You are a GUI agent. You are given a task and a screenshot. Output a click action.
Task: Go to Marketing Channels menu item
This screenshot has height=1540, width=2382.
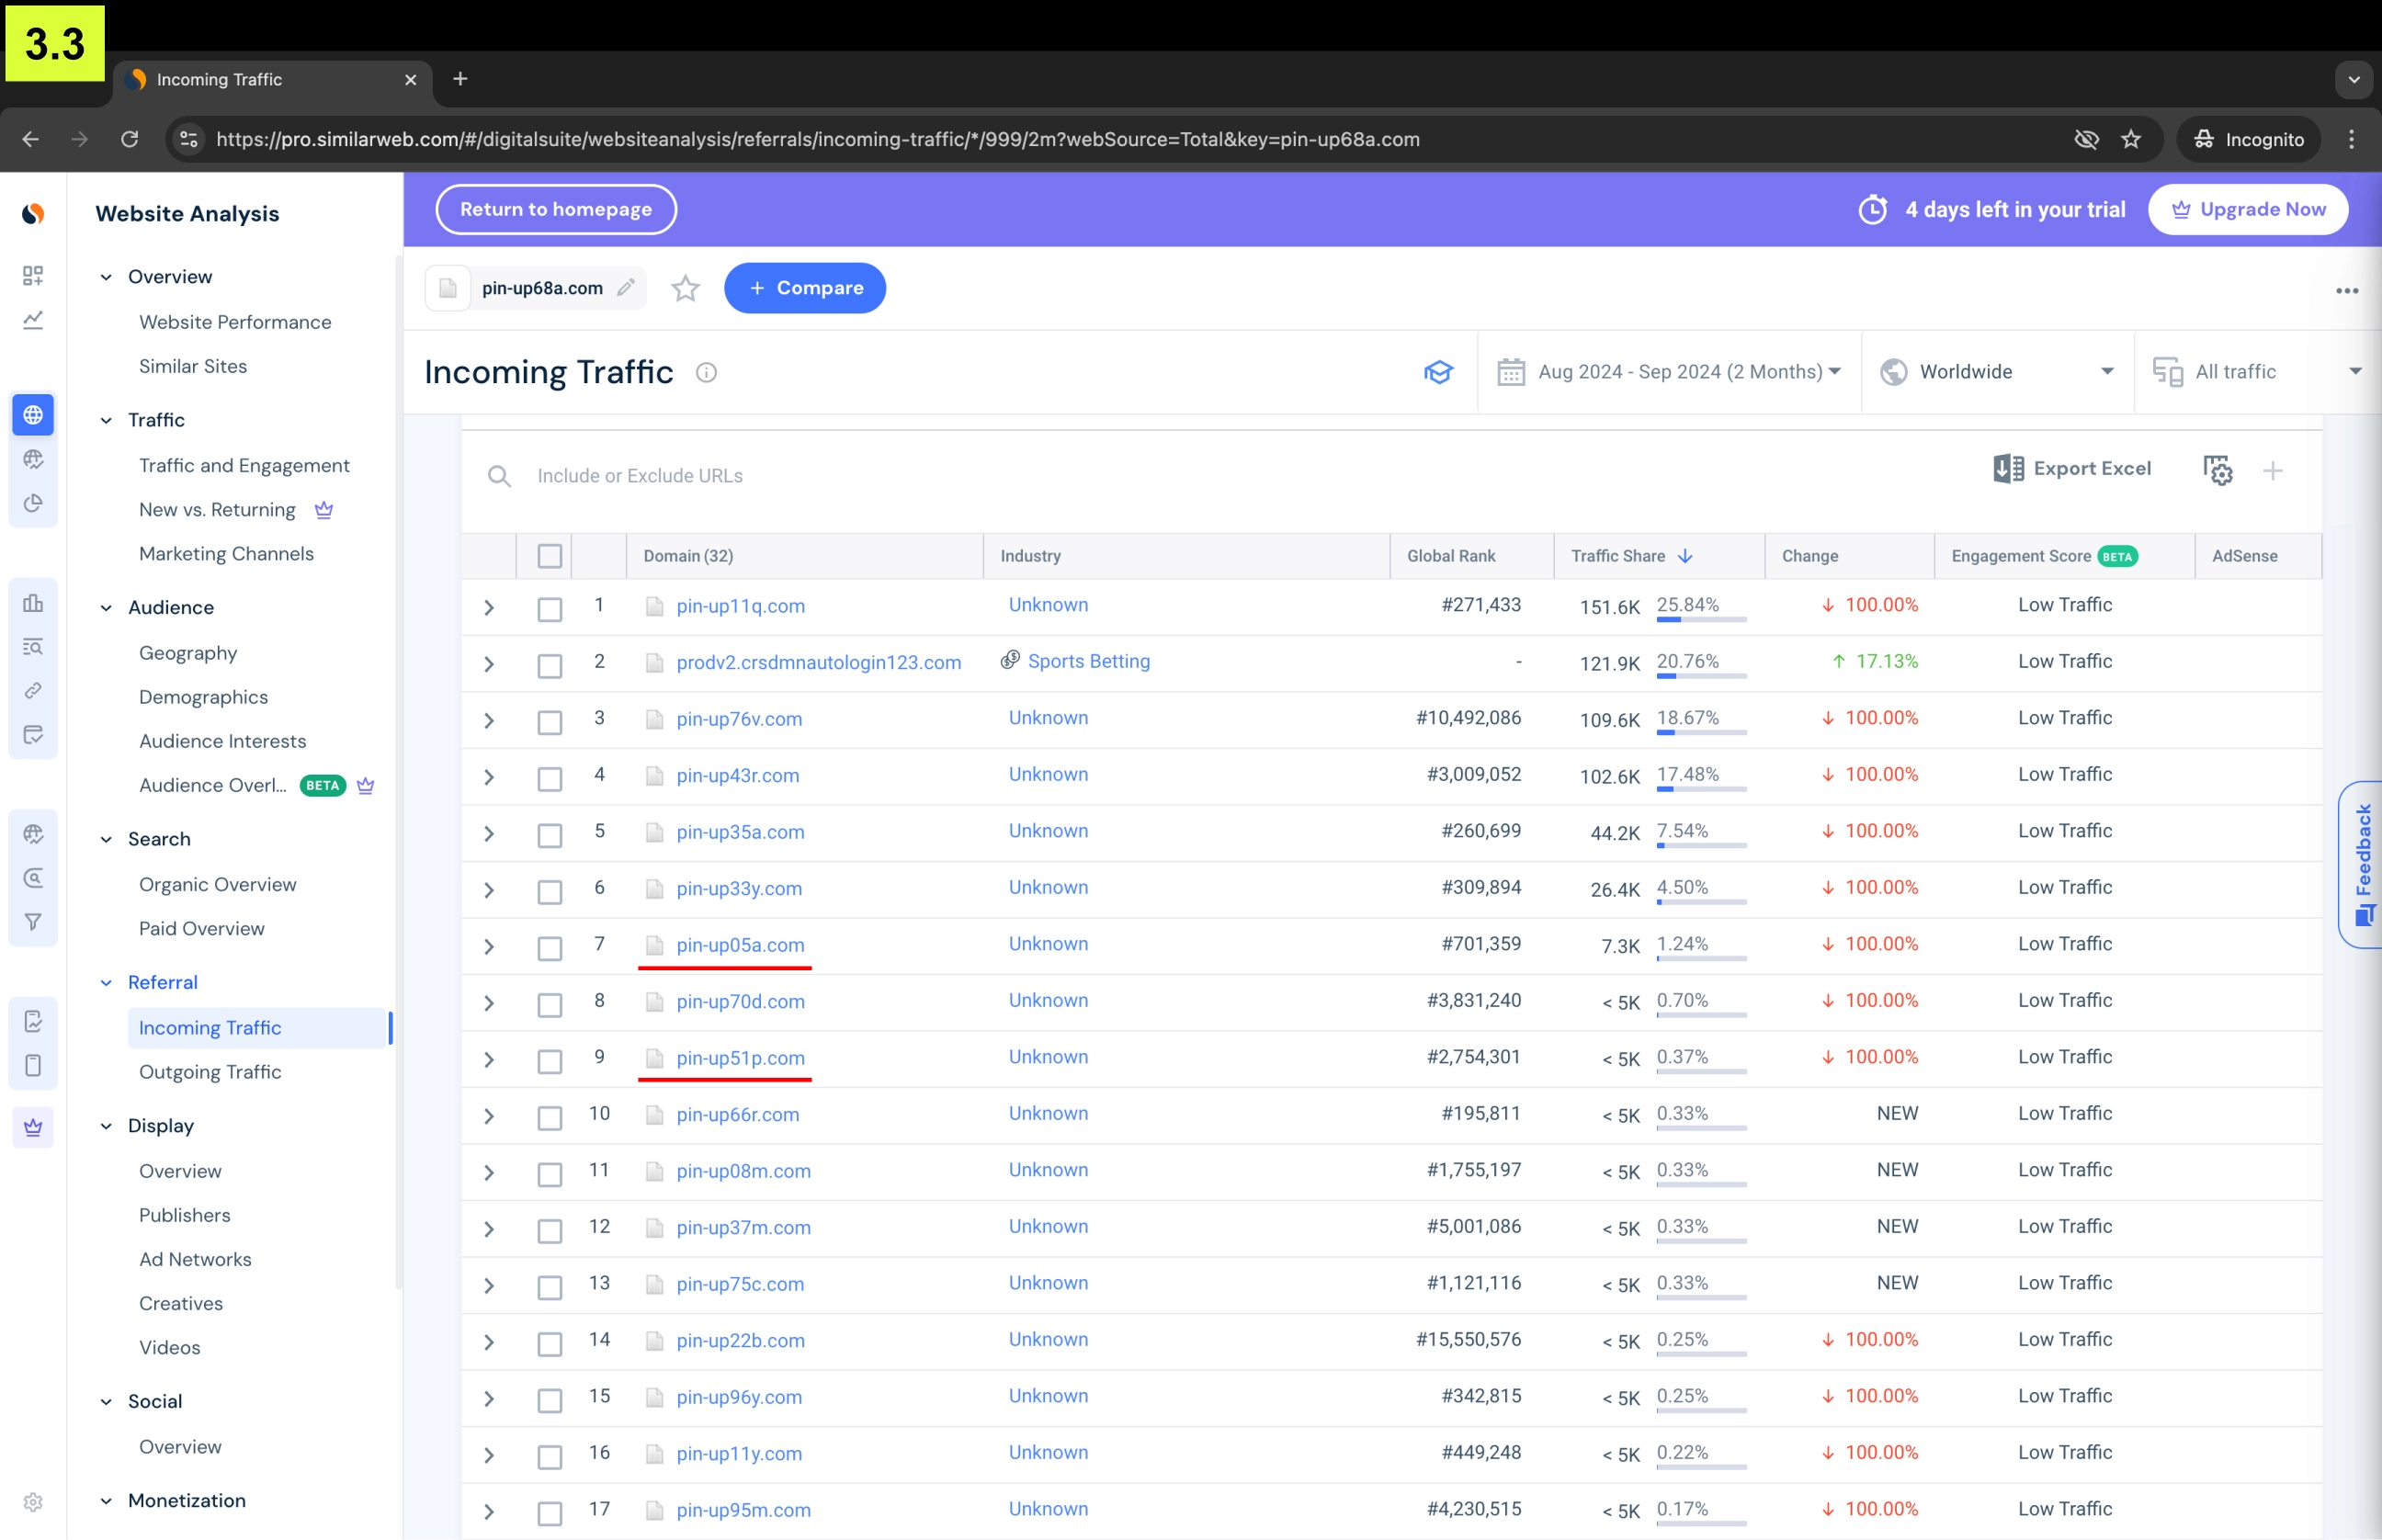click(226, 554)
